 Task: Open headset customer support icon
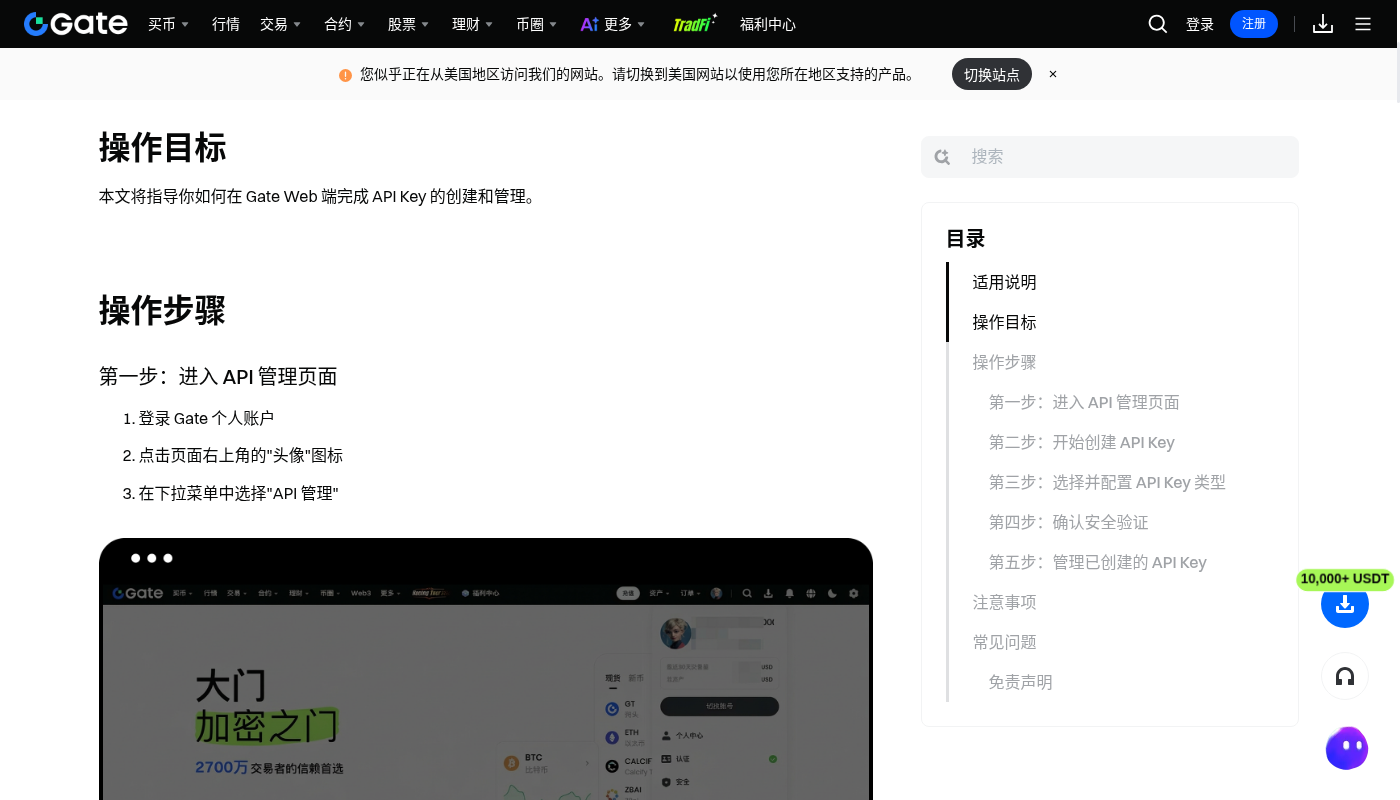pyautogui.click(x=1345, y=677)
